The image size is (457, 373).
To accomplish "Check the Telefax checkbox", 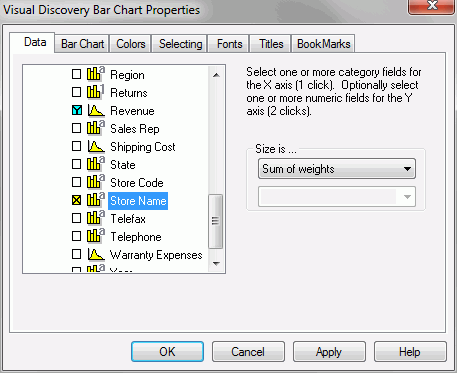I will click(x=77, y=218).
